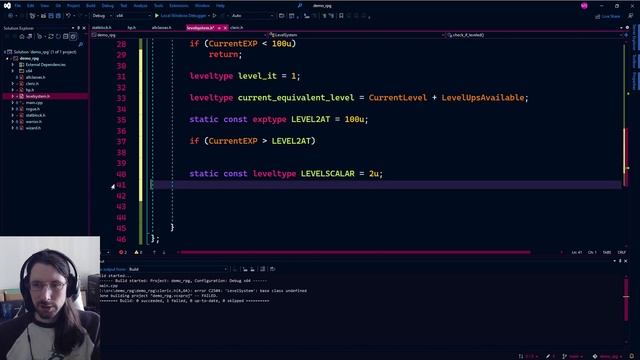Viewport: 640px width, 360px height.
Task: Click the Live Share button
Action: 607,16
